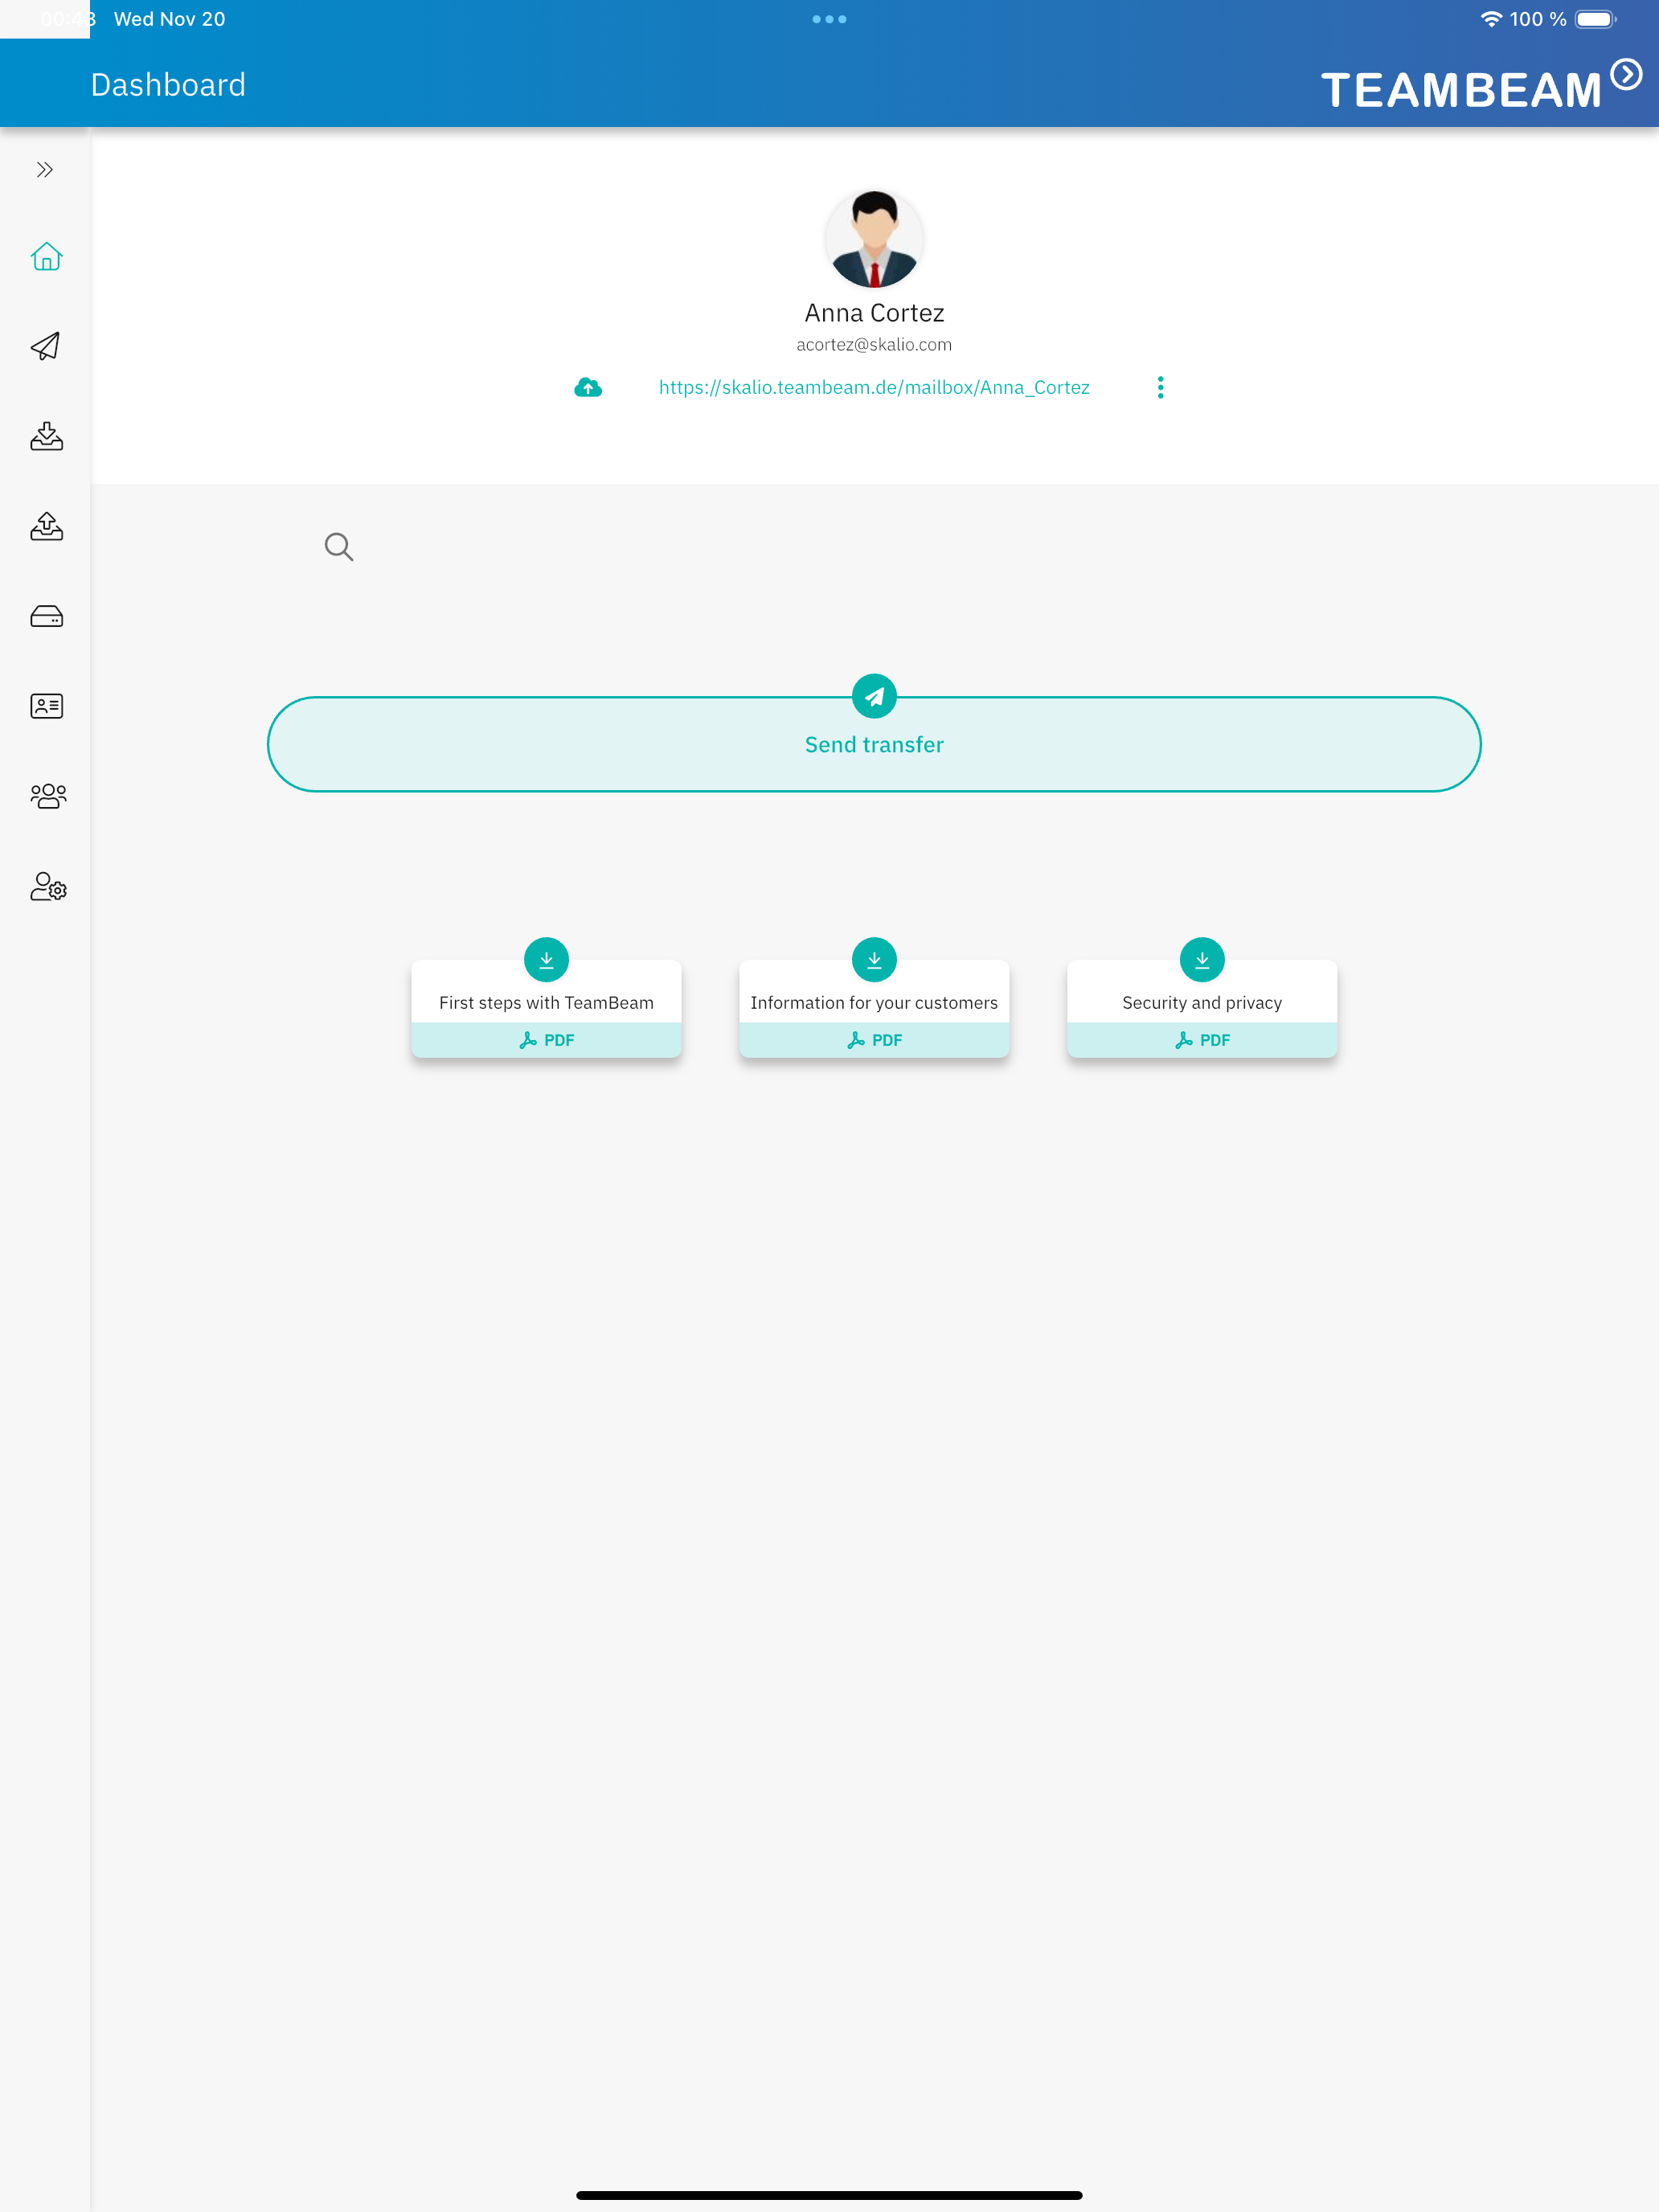Open the received transfers inbox icon
This screenshot has height=2212, width=1659.
(x=46, y=436)
